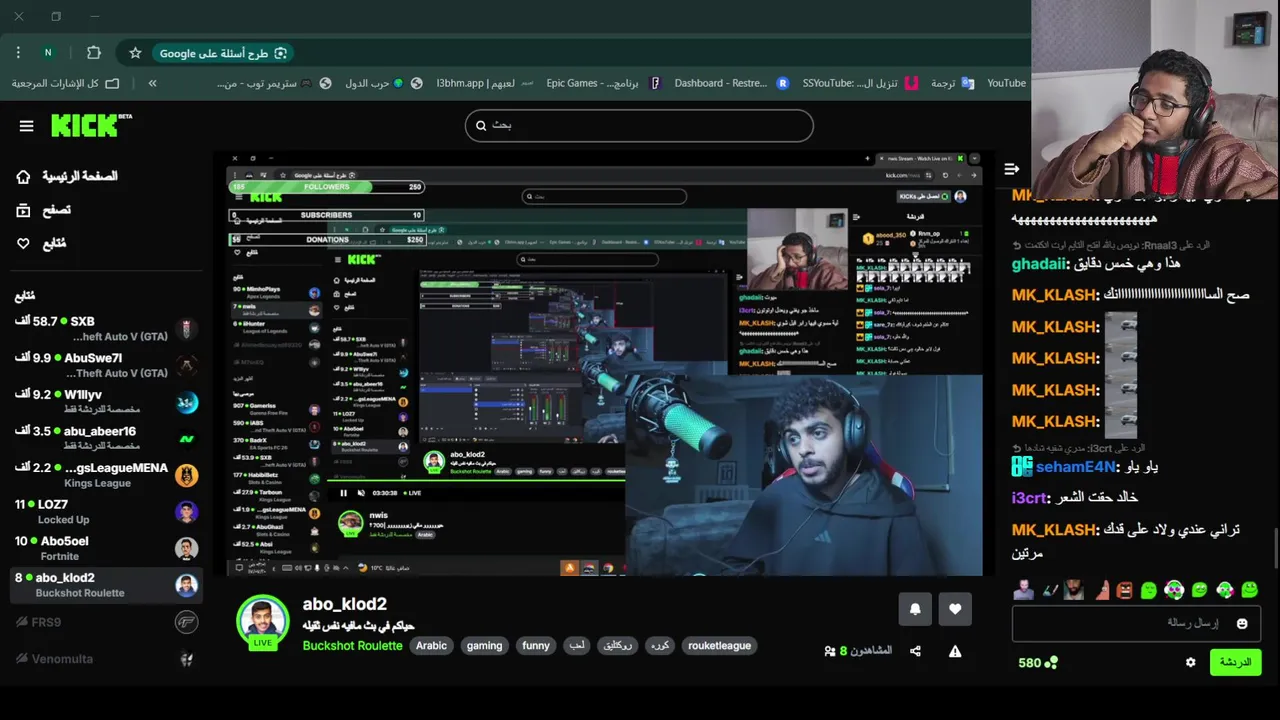The image size is (1280, 720).
Task: Insert the bearded man face emote
Action: coord(1073,590)
